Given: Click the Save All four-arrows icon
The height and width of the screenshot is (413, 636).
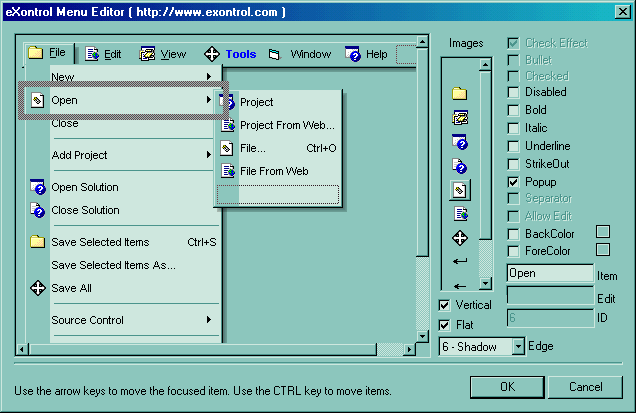Looking at the screenshot, I should click(38, 288).
